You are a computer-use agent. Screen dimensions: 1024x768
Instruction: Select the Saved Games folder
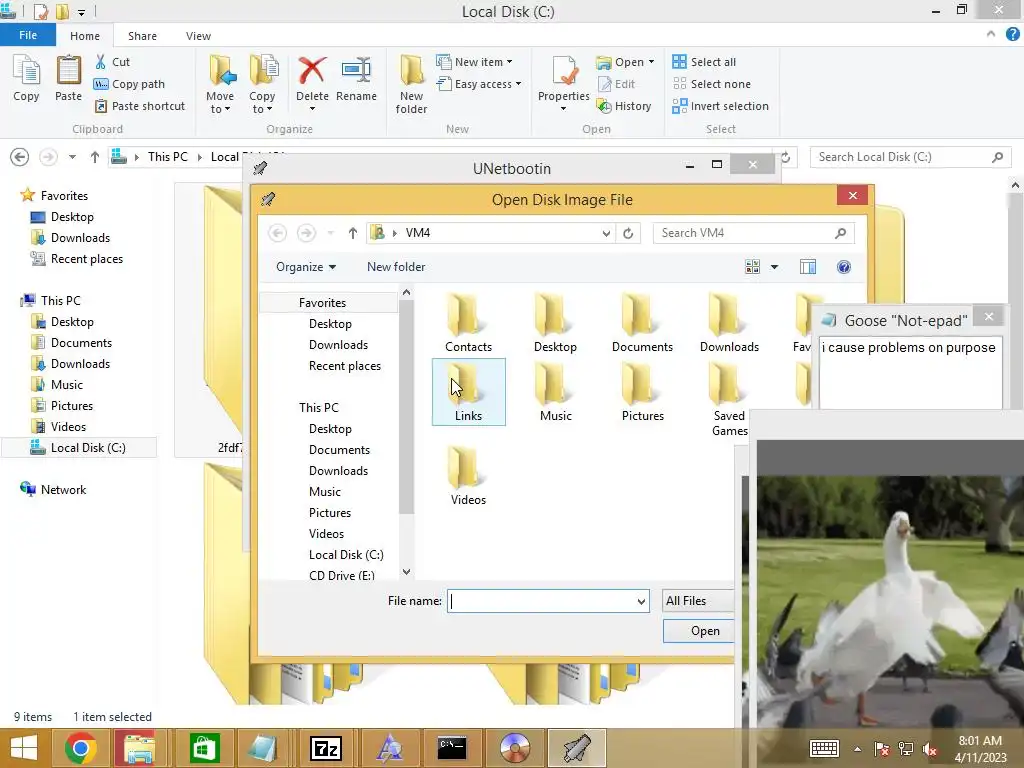(x=729, y=400)
